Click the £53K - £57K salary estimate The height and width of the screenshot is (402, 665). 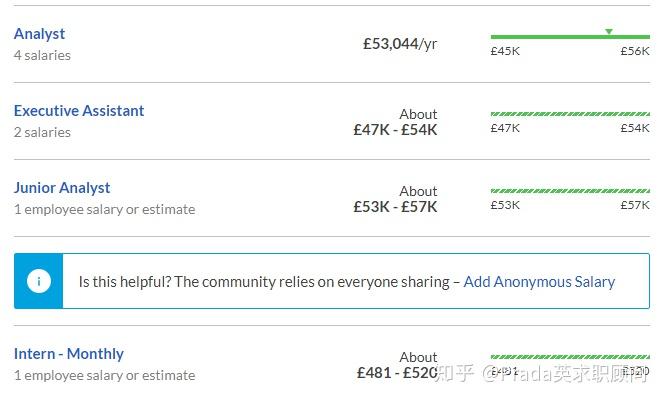[395, 207]
